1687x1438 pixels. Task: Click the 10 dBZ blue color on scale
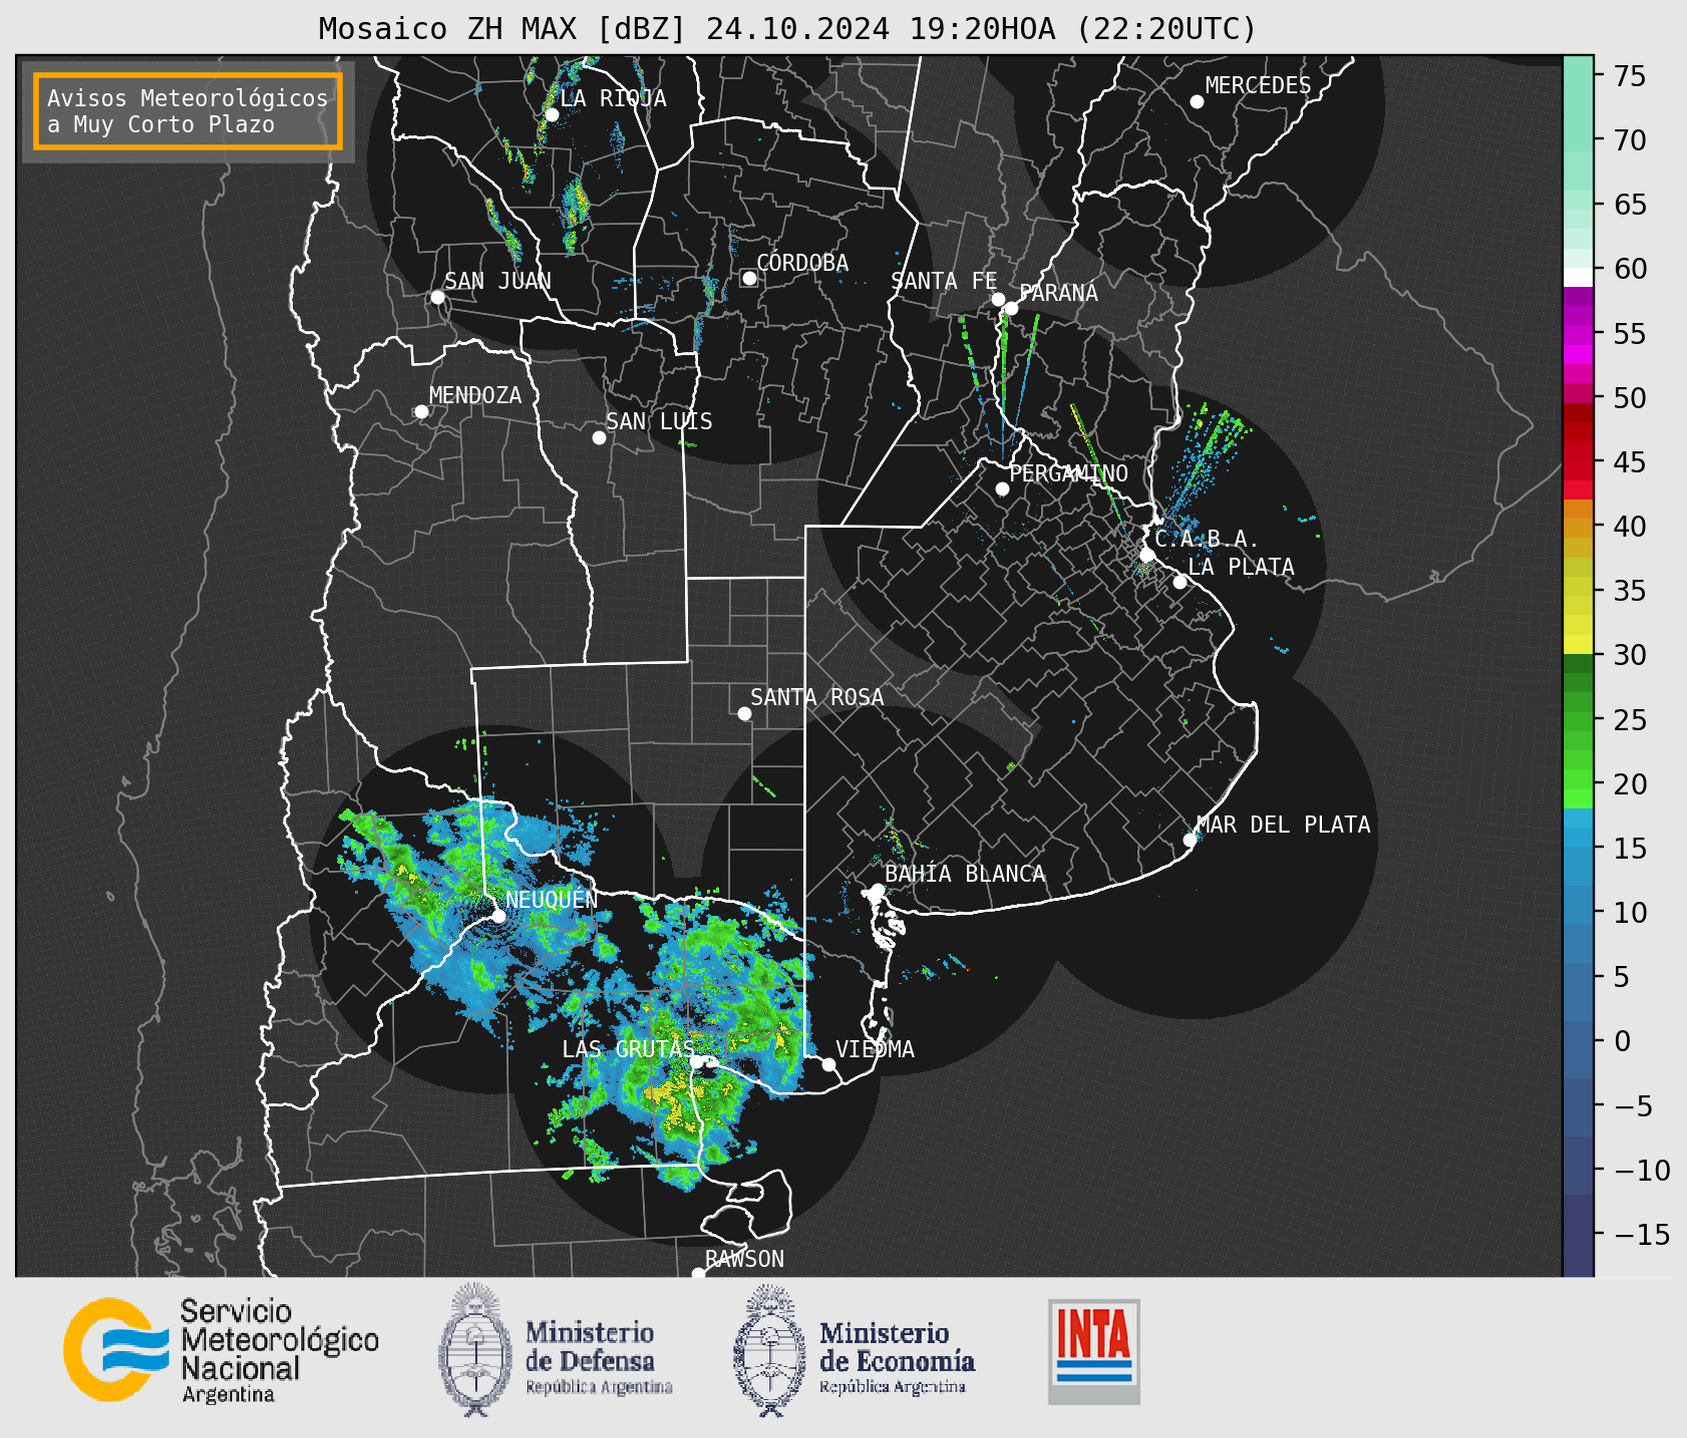tap(1578, 912)
